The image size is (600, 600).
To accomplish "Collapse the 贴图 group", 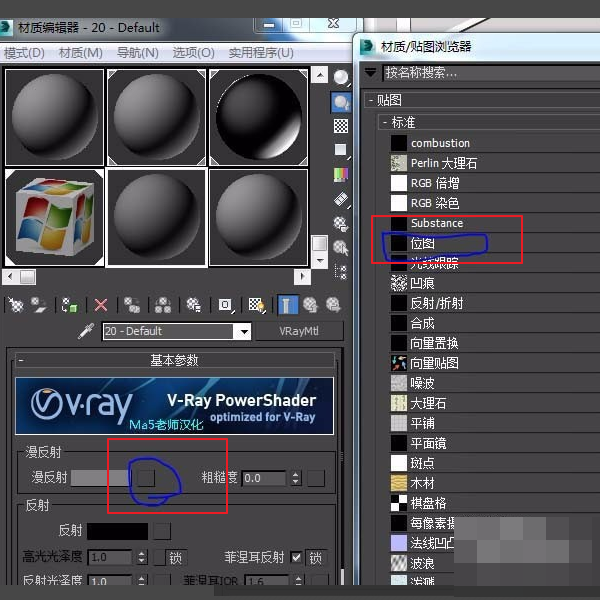I will [x=370, y=100].
